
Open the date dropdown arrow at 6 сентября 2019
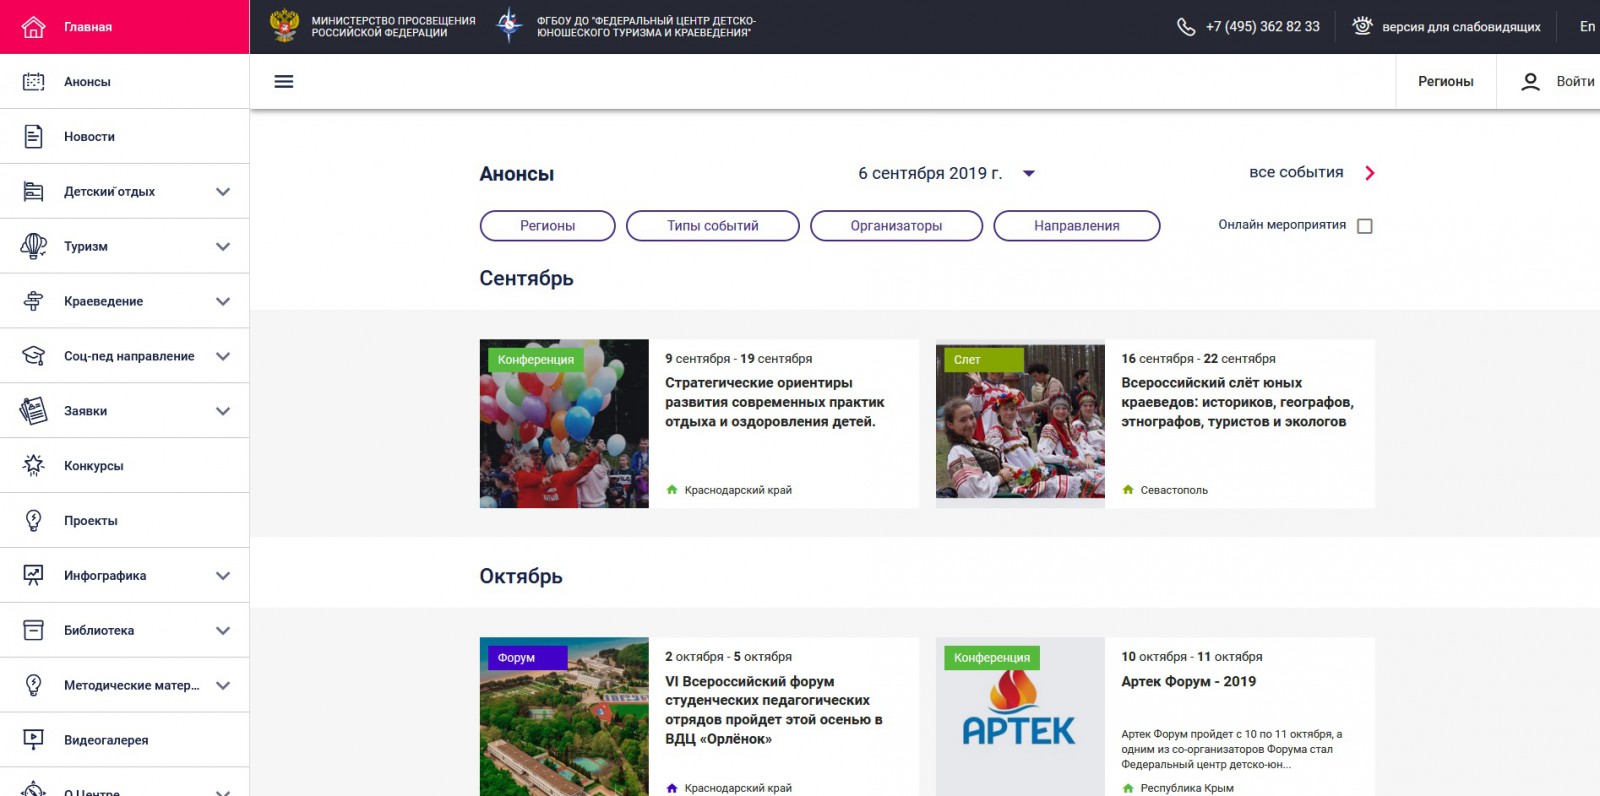[1029, 174]
